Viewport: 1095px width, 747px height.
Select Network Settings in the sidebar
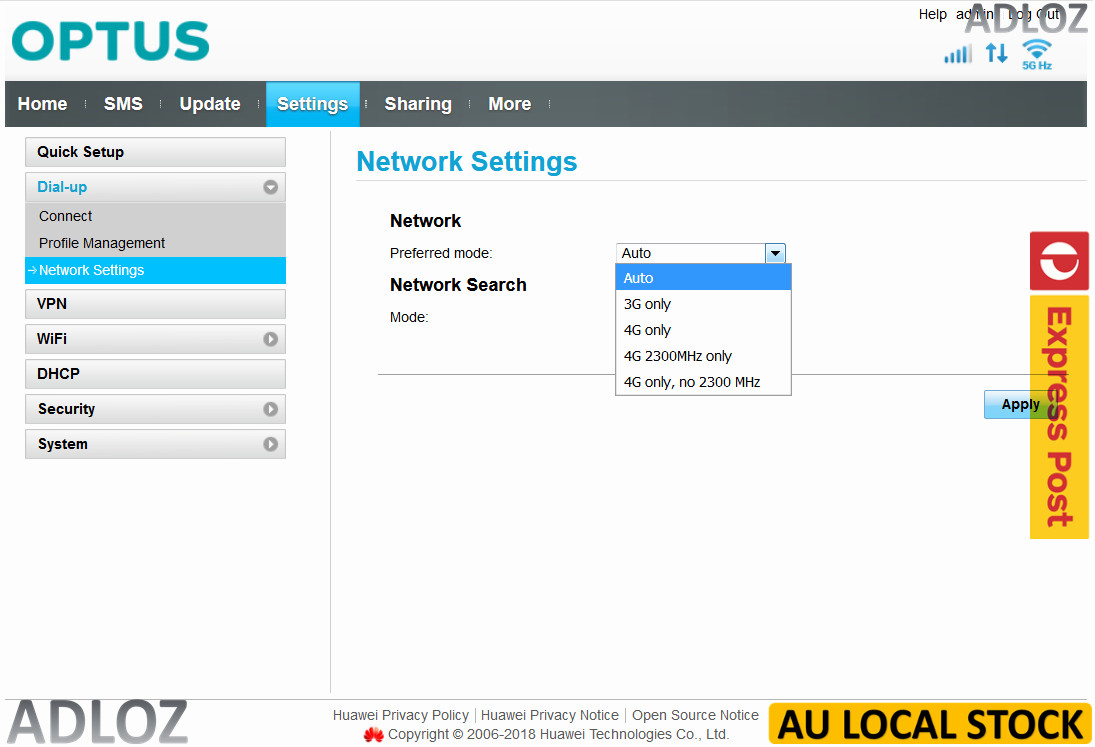[155, 270]
